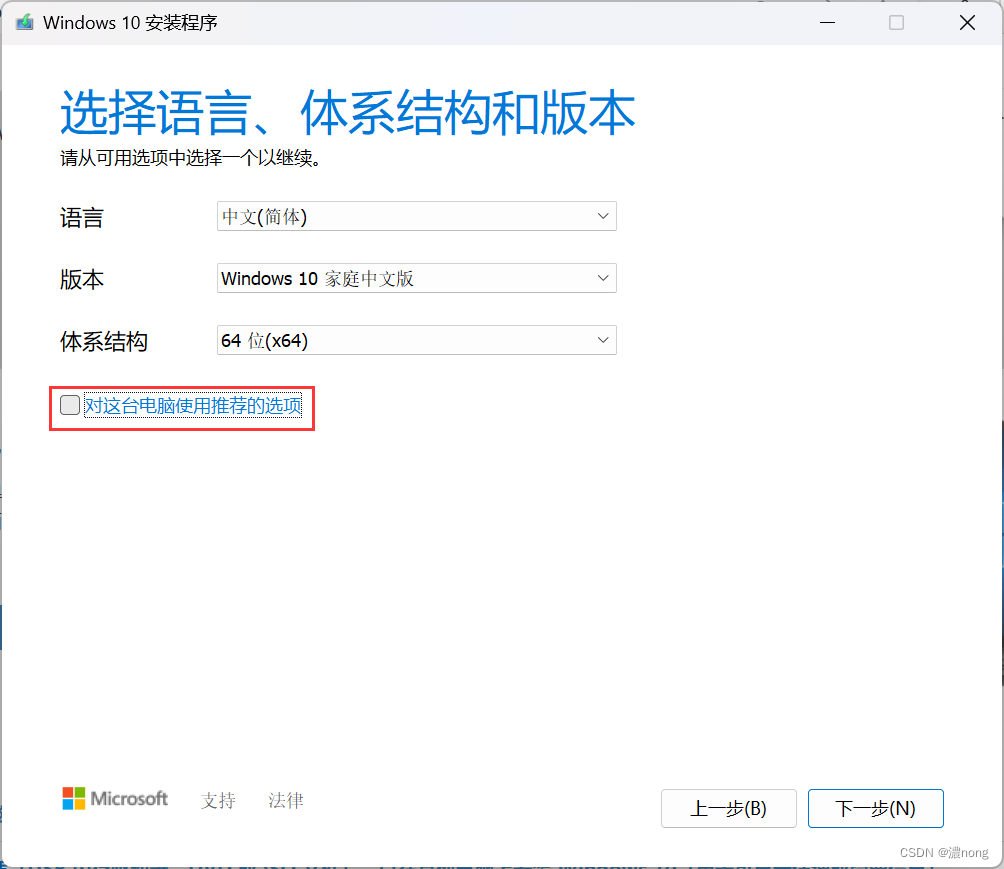Image resolution: width=1004 pixels, height=869 pixels.
Task: Click the Microsoft logo in the footer
Action: [115, 799]
